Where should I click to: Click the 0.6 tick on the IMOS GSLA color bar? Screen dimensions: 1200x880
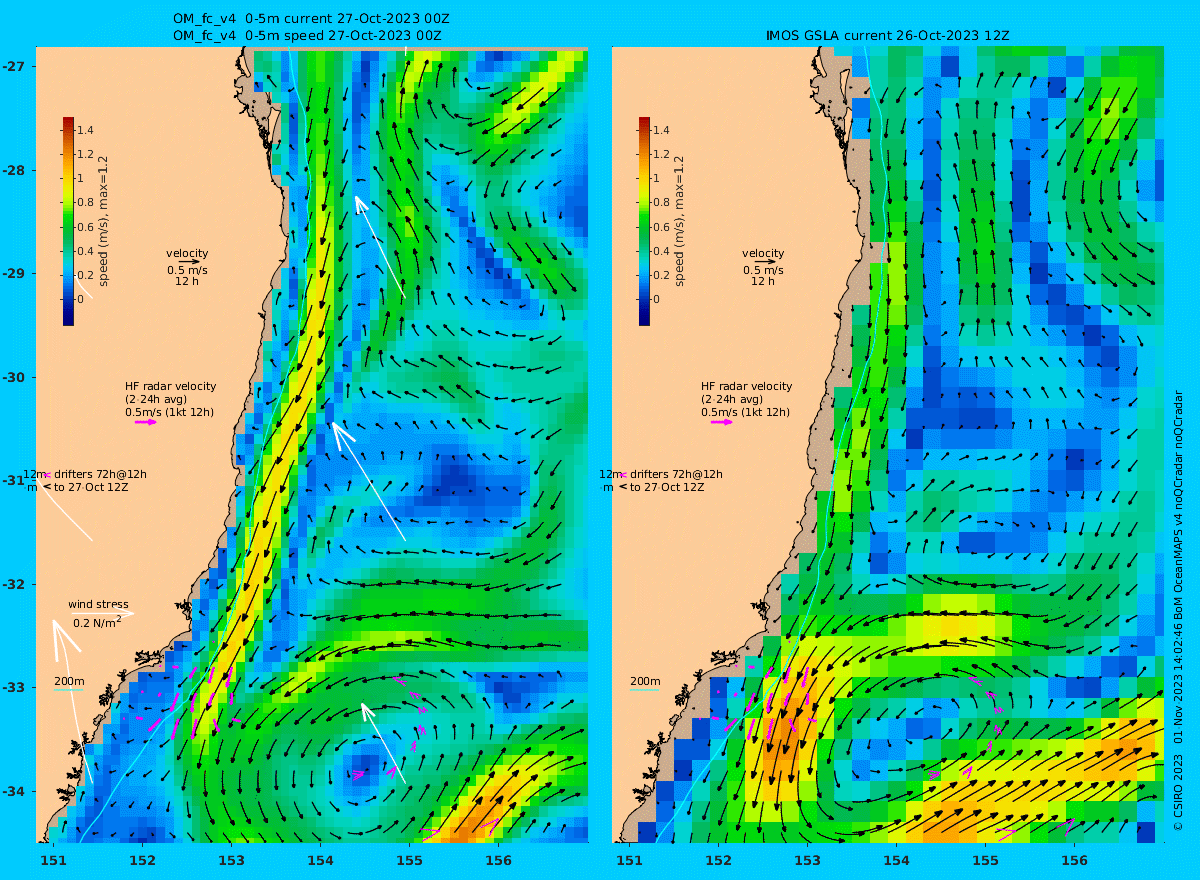662,227
